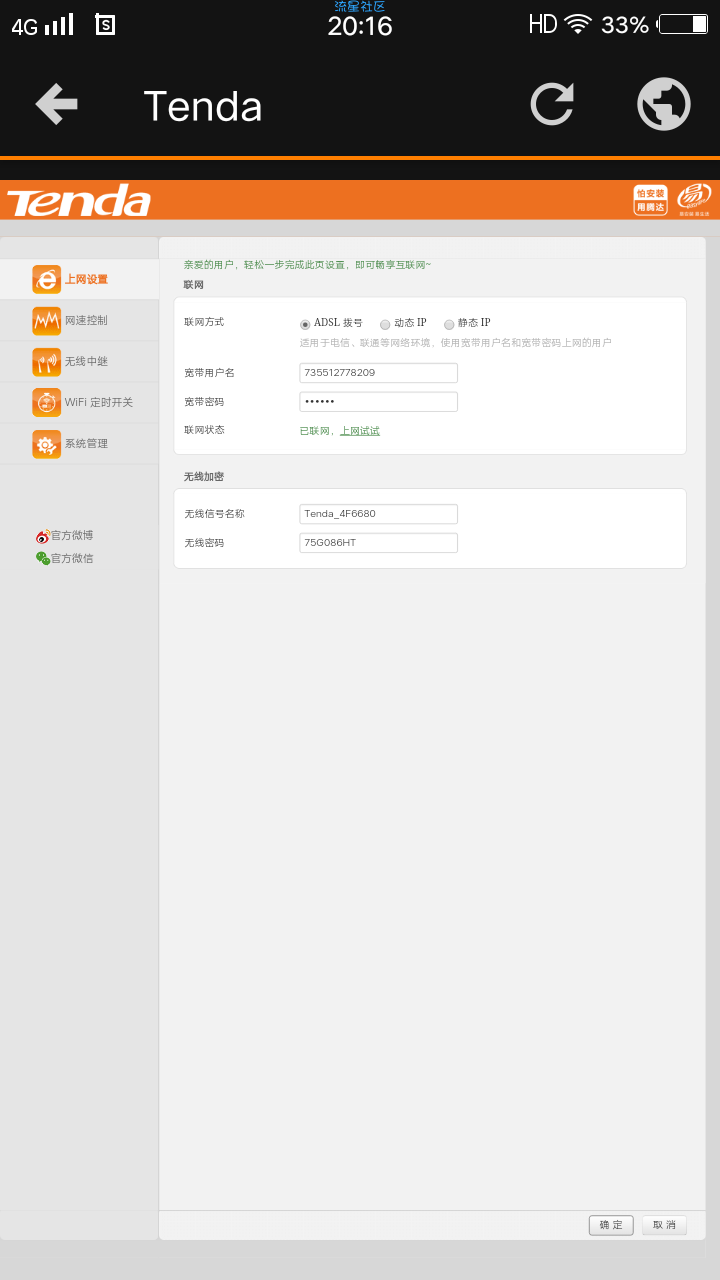Image resolution: width=720 pixels, height=1280 pixels.
Task: Click the Tenda page title text
Action: point(203,106)
